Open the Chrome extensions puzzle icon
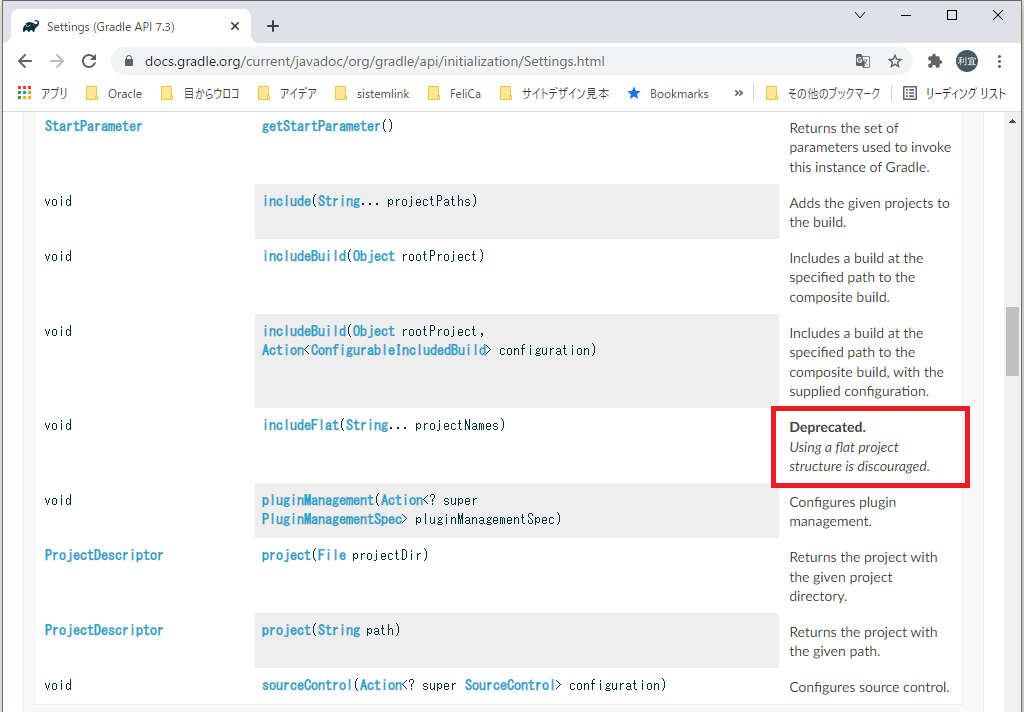This screenshot has width=1024, height=717. tap(934, 60)
